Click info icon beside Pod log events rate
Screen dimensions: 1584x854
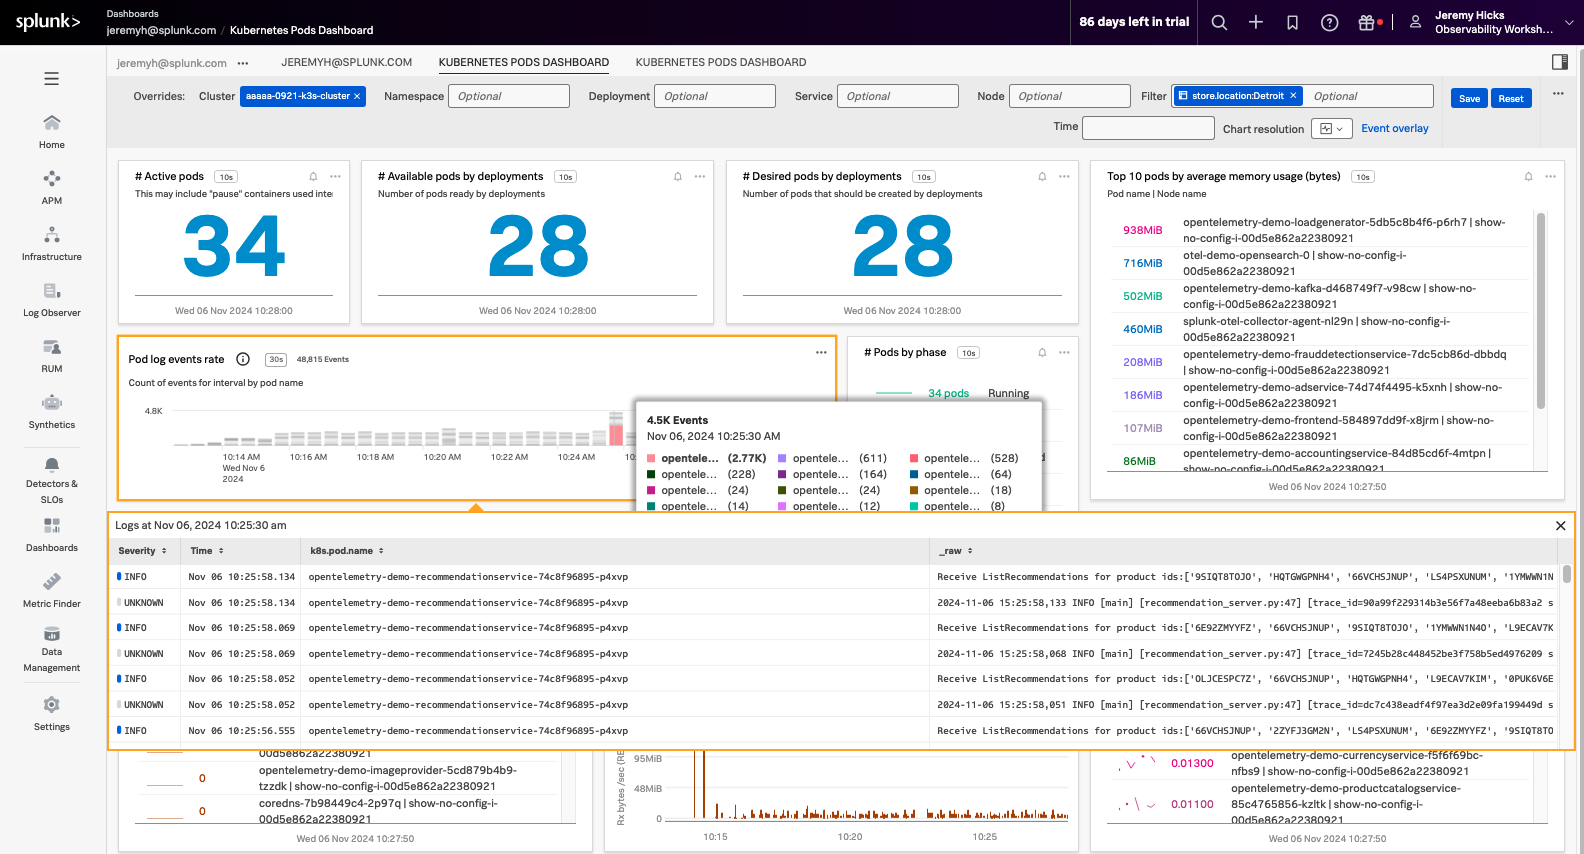click(243, 359)
